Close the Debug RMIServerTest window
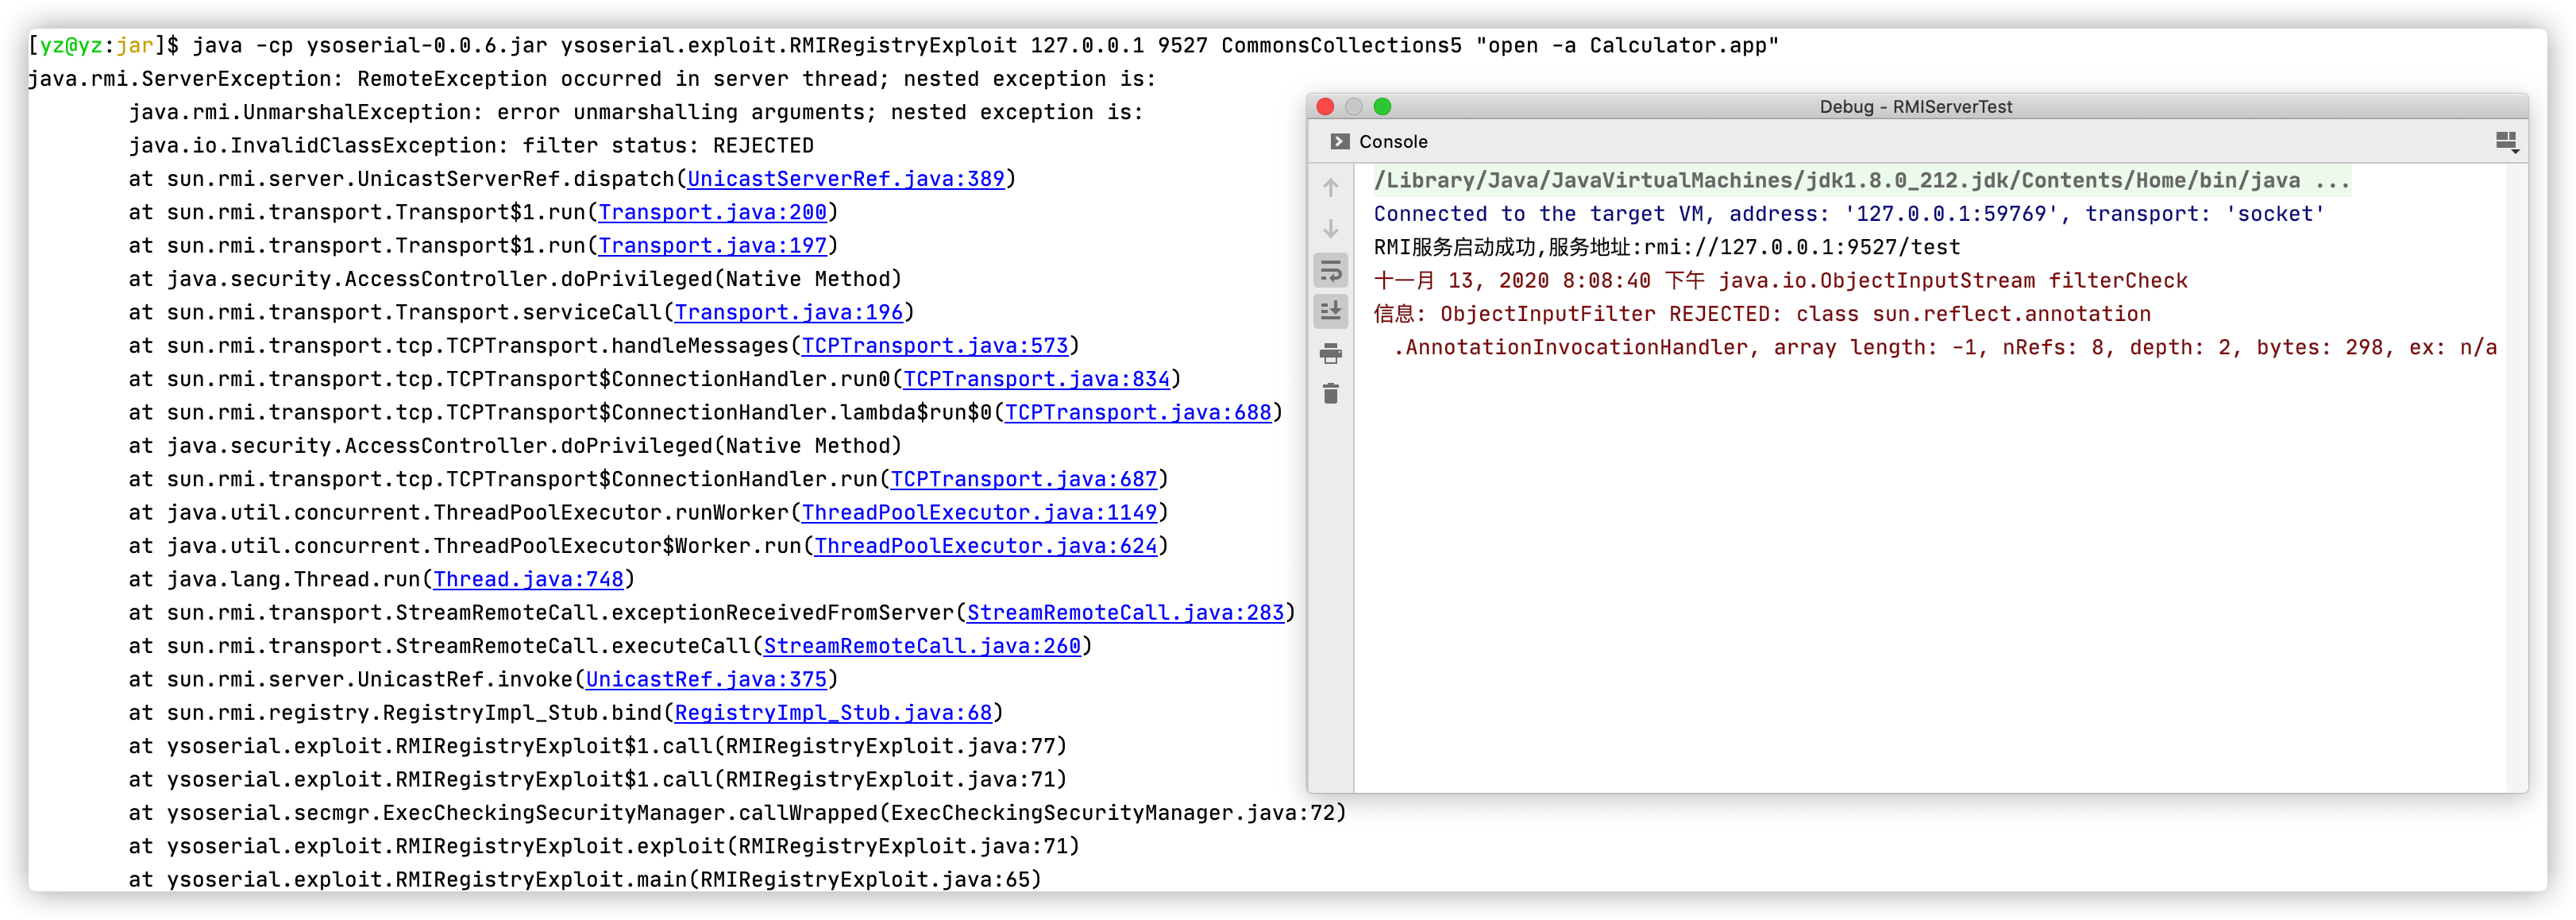The height and width of the screenshot is (920, 2576). 1326,107
